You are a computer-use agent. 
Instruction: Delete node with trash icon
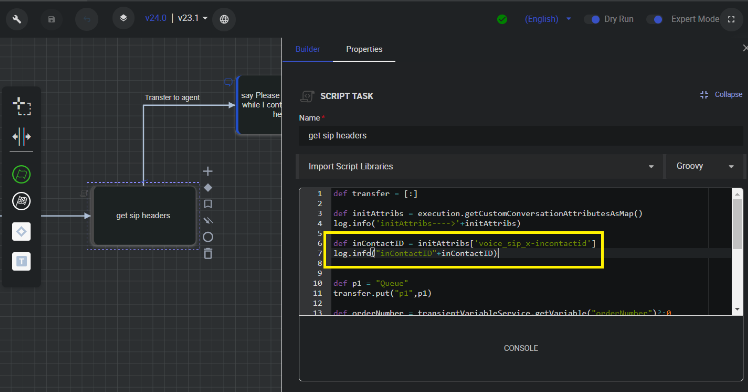pos(208,254)
